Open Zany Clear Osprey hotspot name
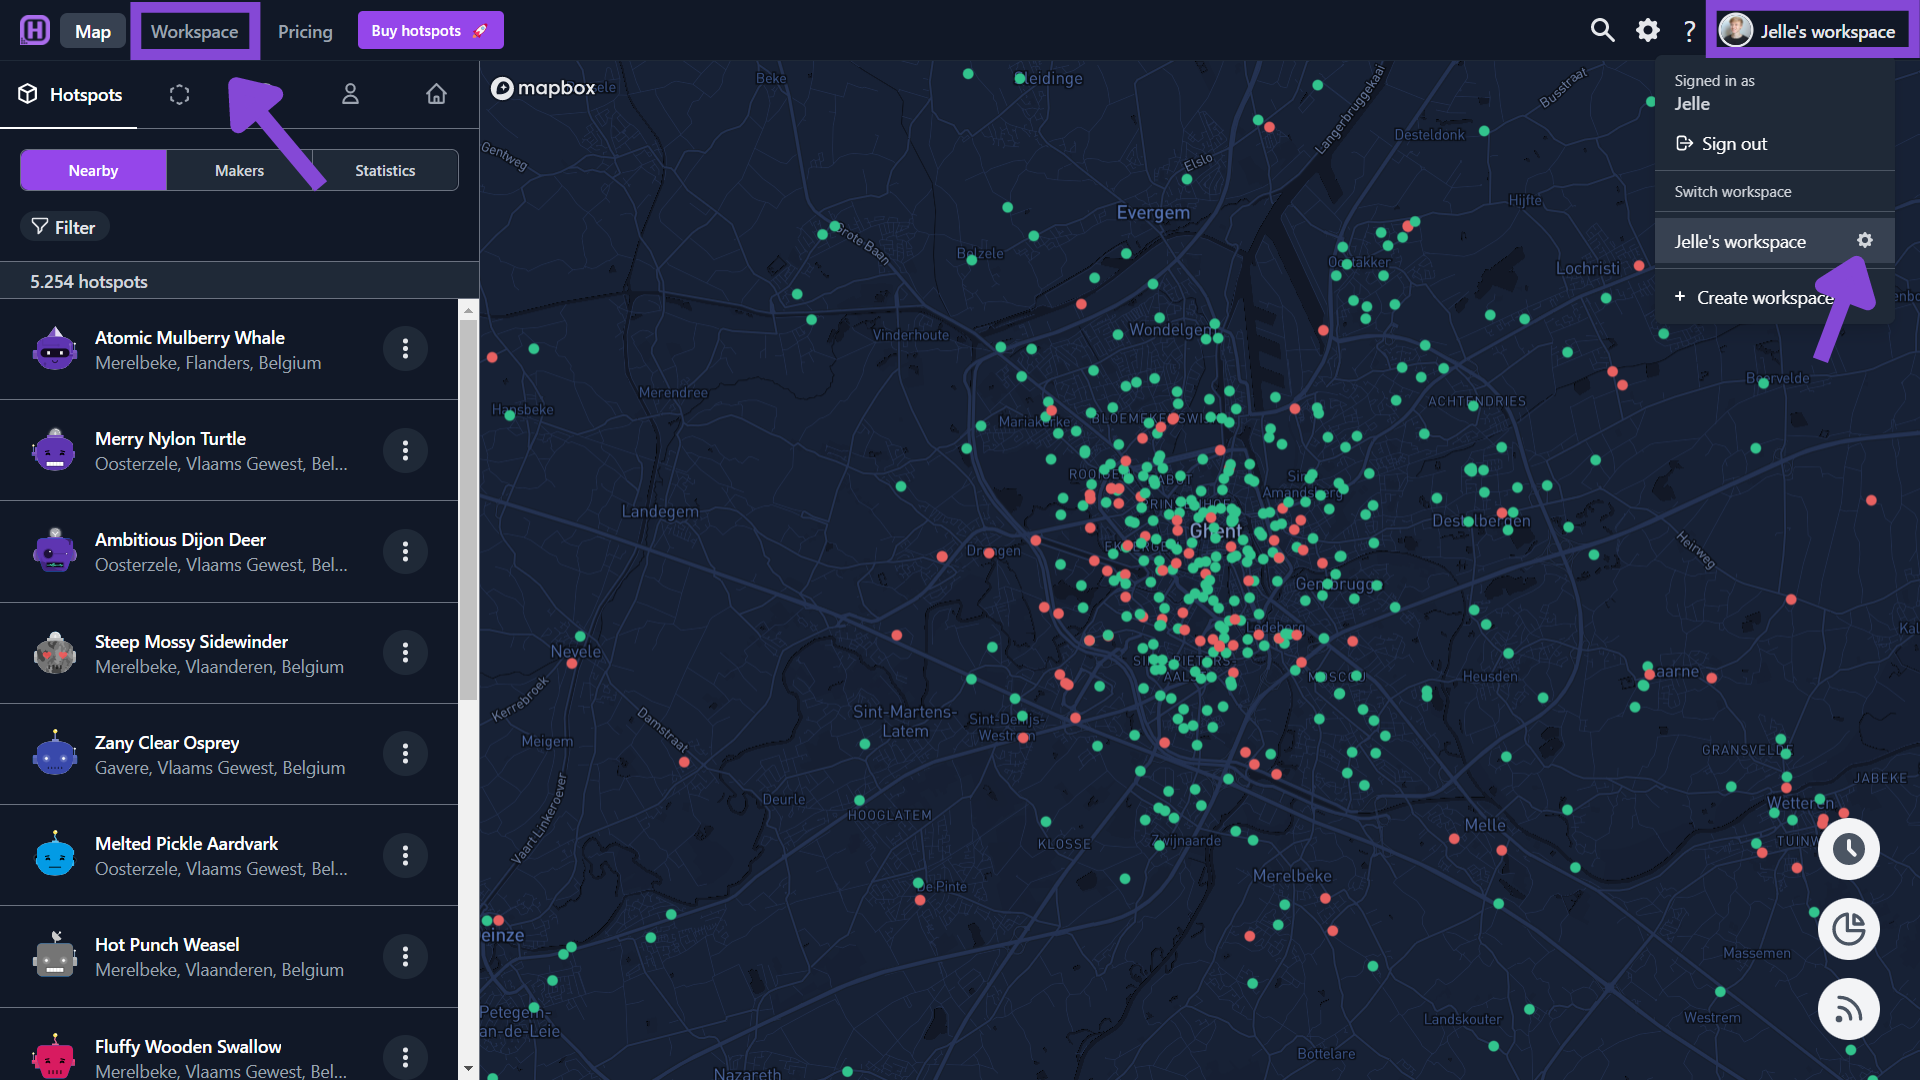This screenshot has height=1080, width=1920. [x=167, y=742]
